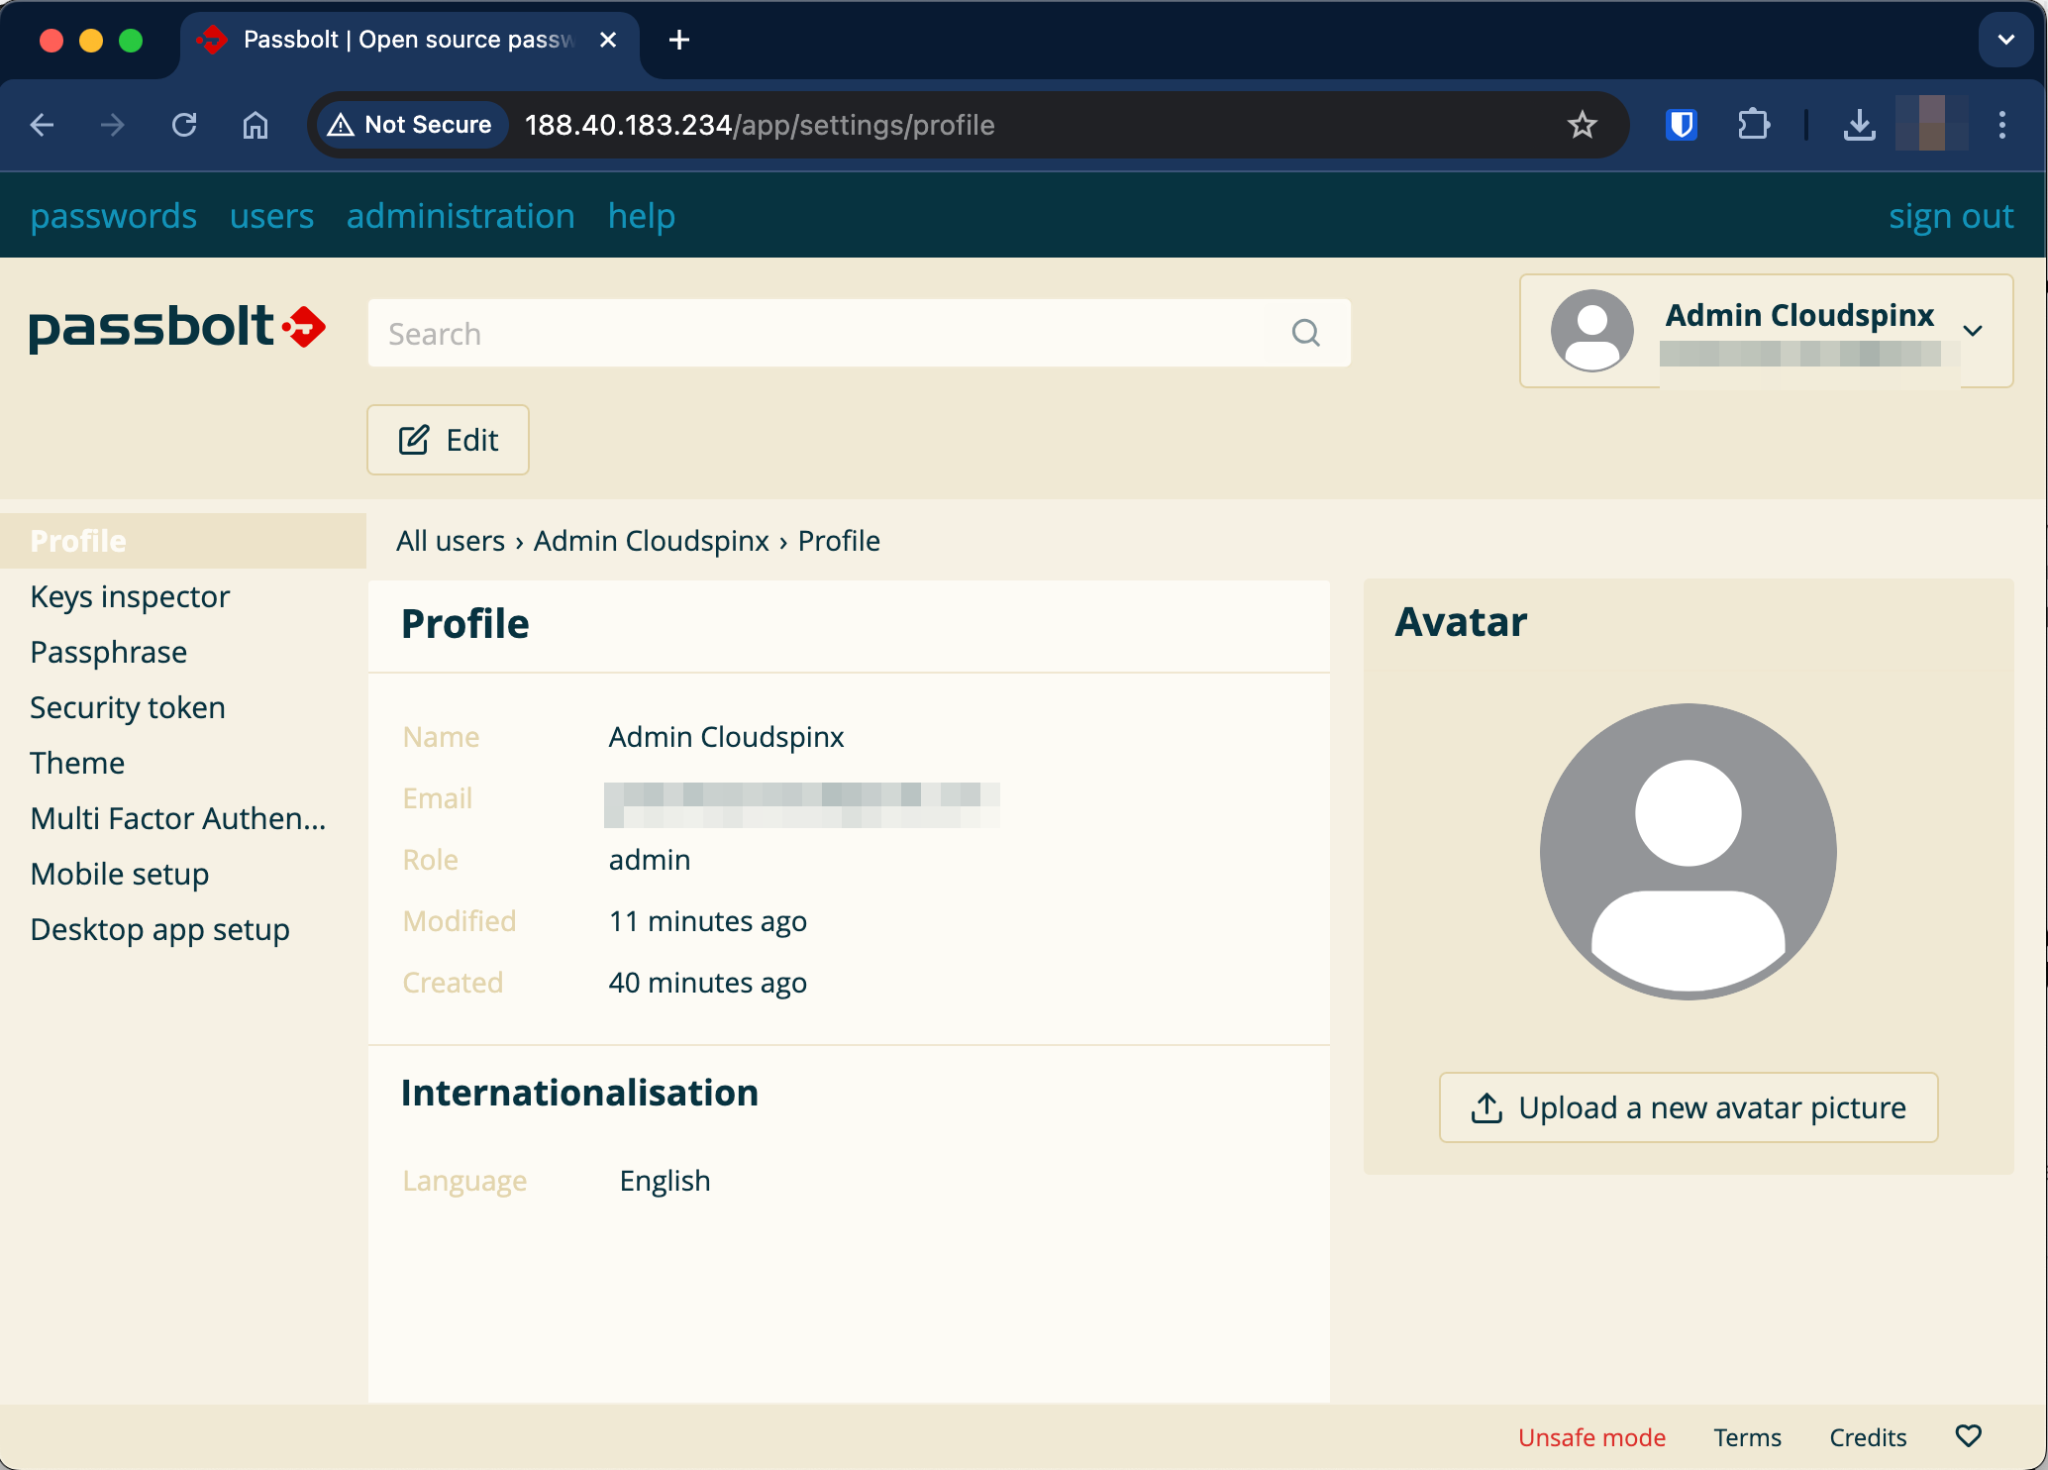Open the browser tab overflow chevron
Screen dimensions: 2048x1470
[2006, 39]
